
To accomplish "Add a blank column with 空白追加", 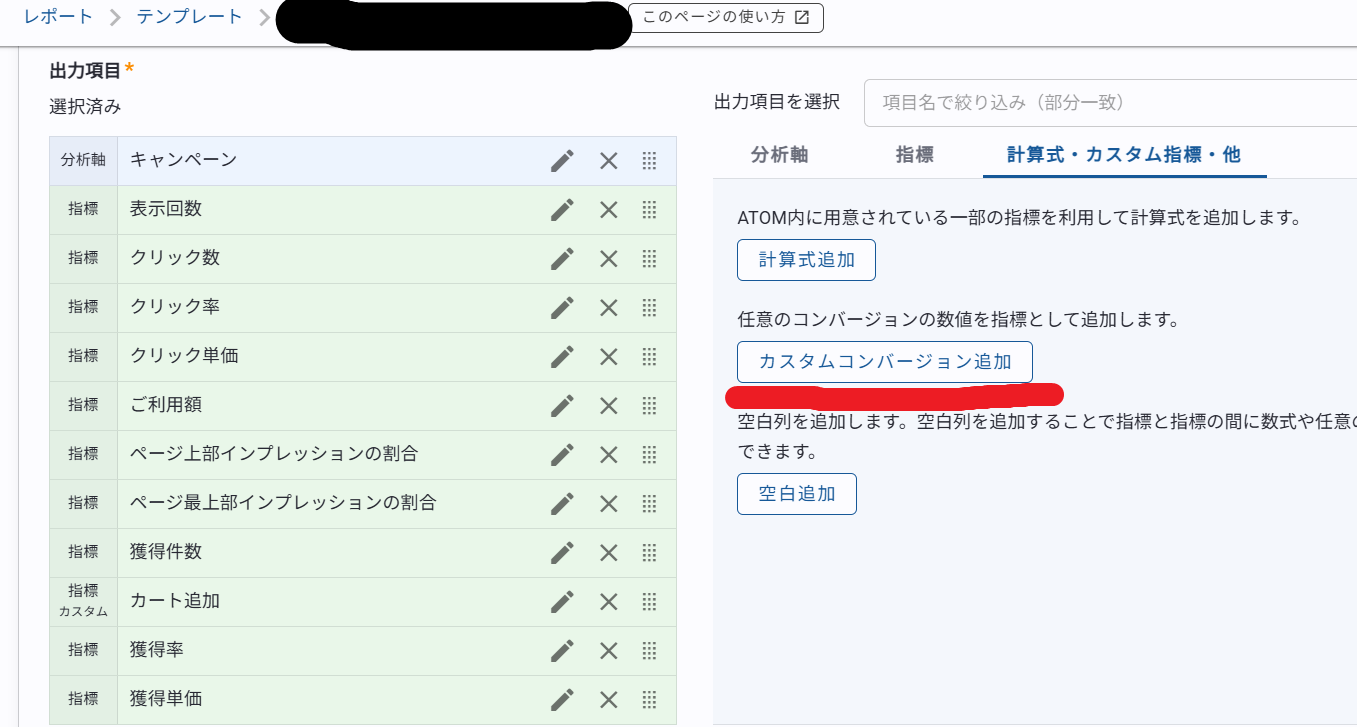I will (x=796, y=494).
